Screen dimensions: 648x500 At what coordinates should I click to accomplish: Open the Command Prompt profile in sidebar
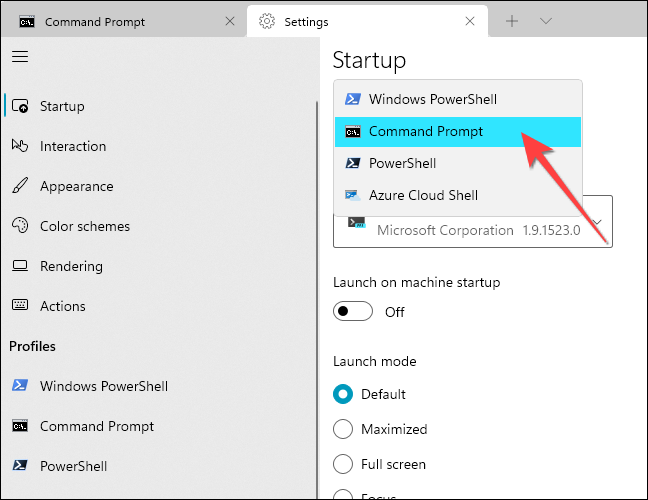pyautogui.click(x=96, y=426)
